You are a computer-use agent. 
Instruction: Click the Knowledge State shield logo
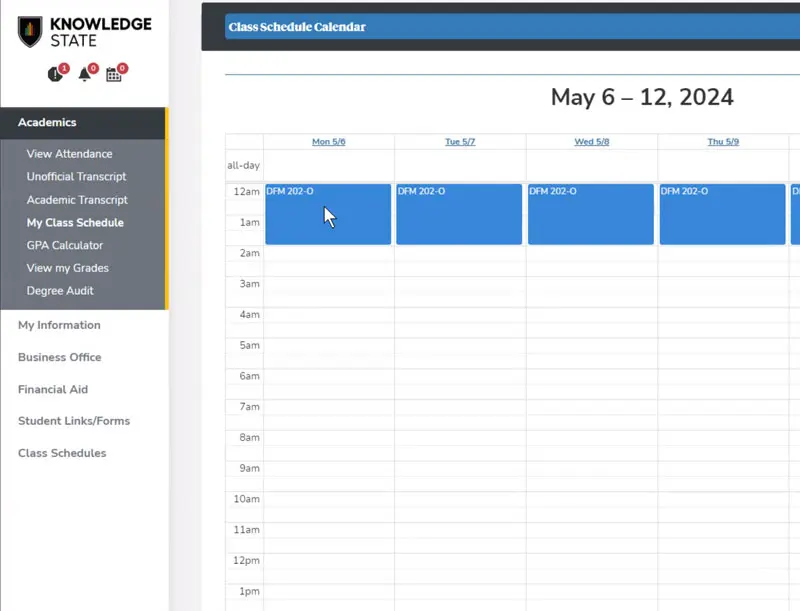tap(30, 31)
